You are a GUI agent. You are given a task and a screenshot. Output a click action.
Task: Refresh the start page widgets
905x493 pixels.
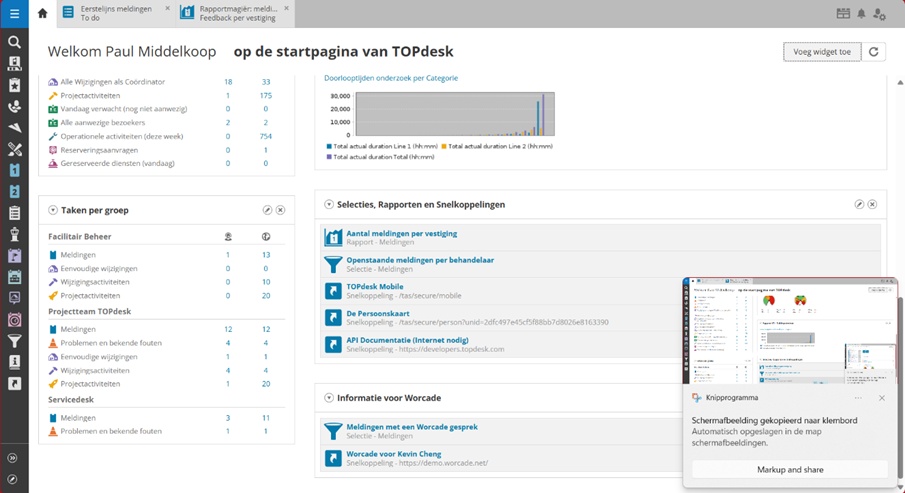(x=874, y=52)
